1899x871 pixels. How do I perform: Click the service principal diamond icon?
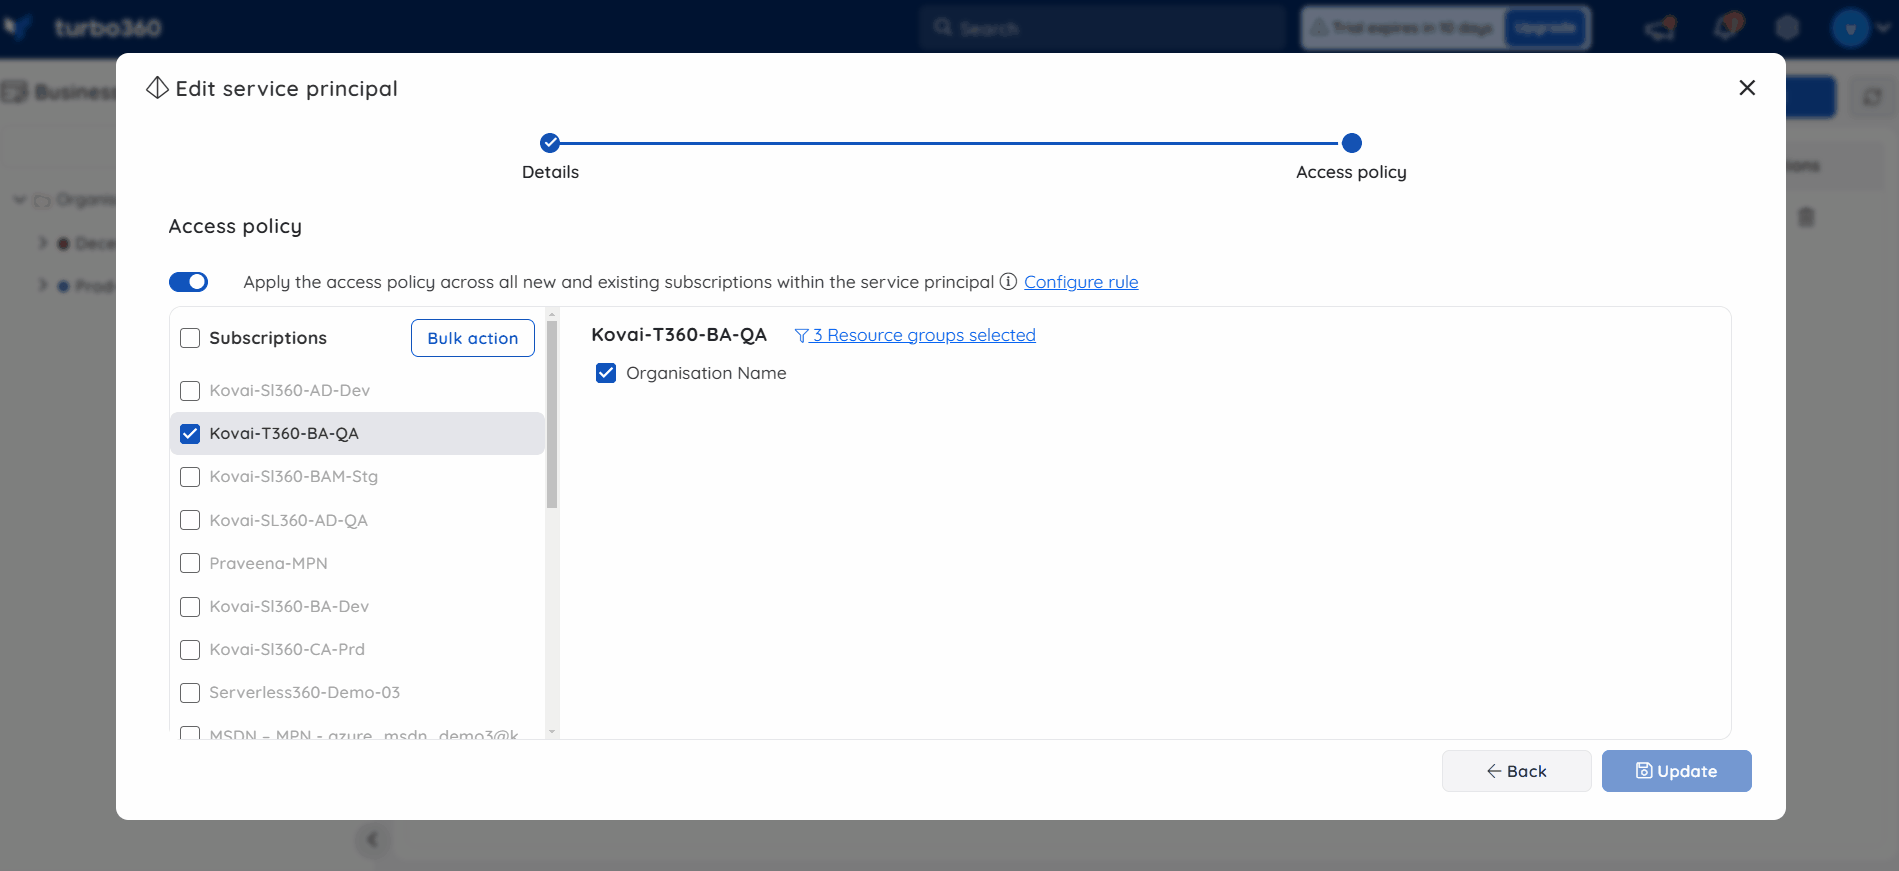point(157,88)
